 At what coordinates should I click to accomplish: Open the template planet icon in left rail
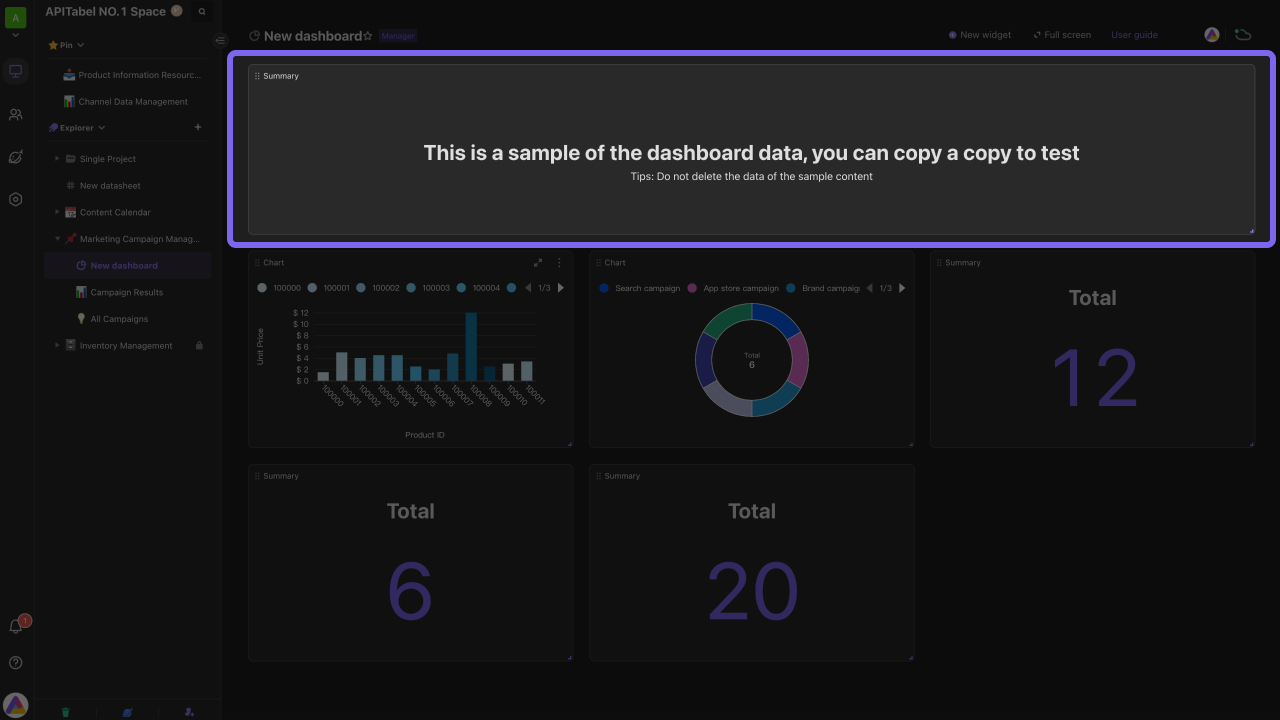point(15,157)
